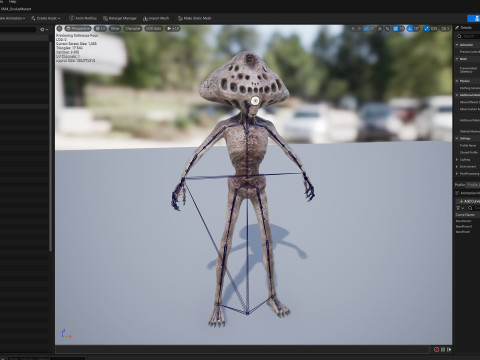
Task: Click the Pause playback button
Action: tap(443, 349)
